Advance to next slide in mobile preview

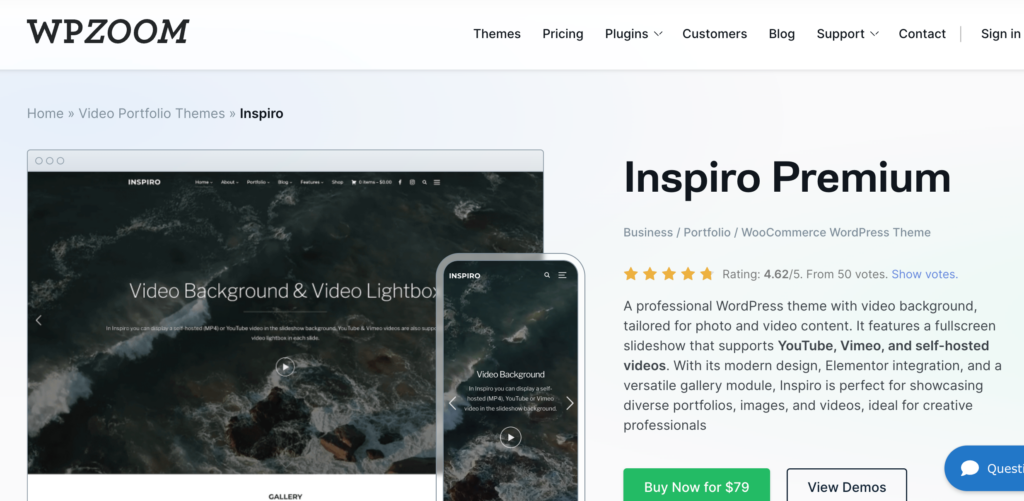[569, 403]
